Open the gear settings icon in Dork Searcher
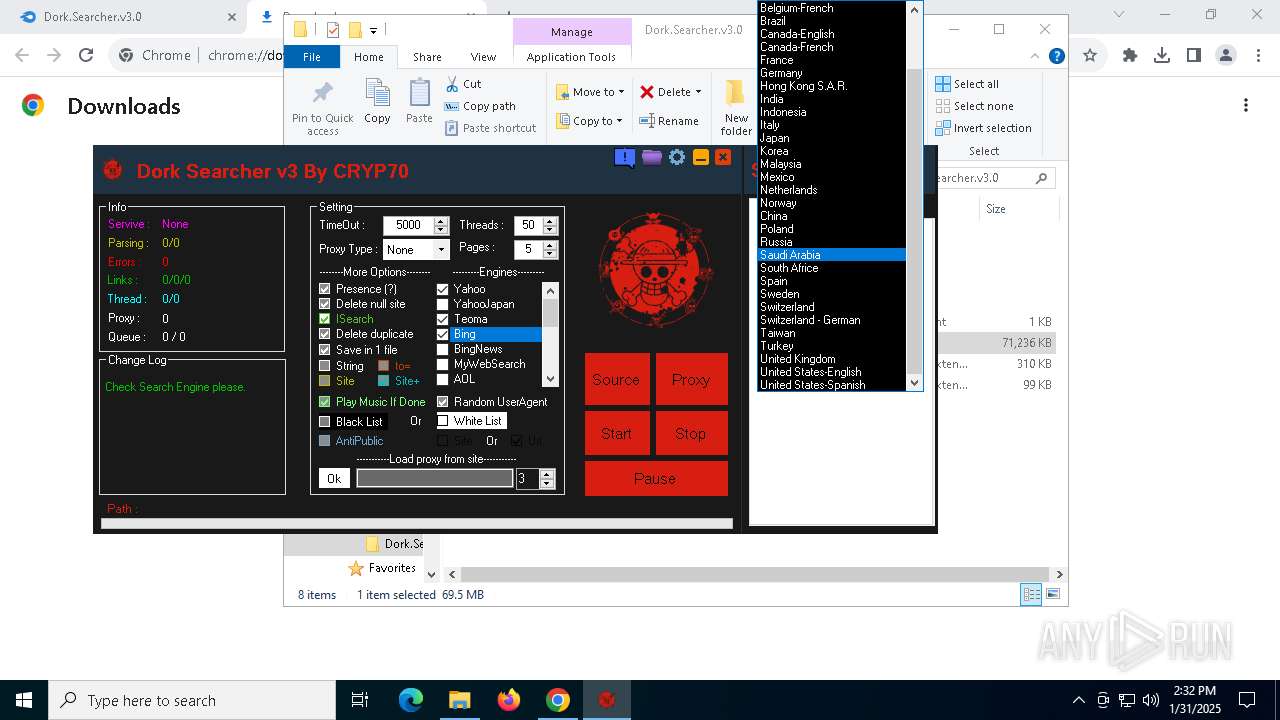1280x720 pixels. (677, 157)
